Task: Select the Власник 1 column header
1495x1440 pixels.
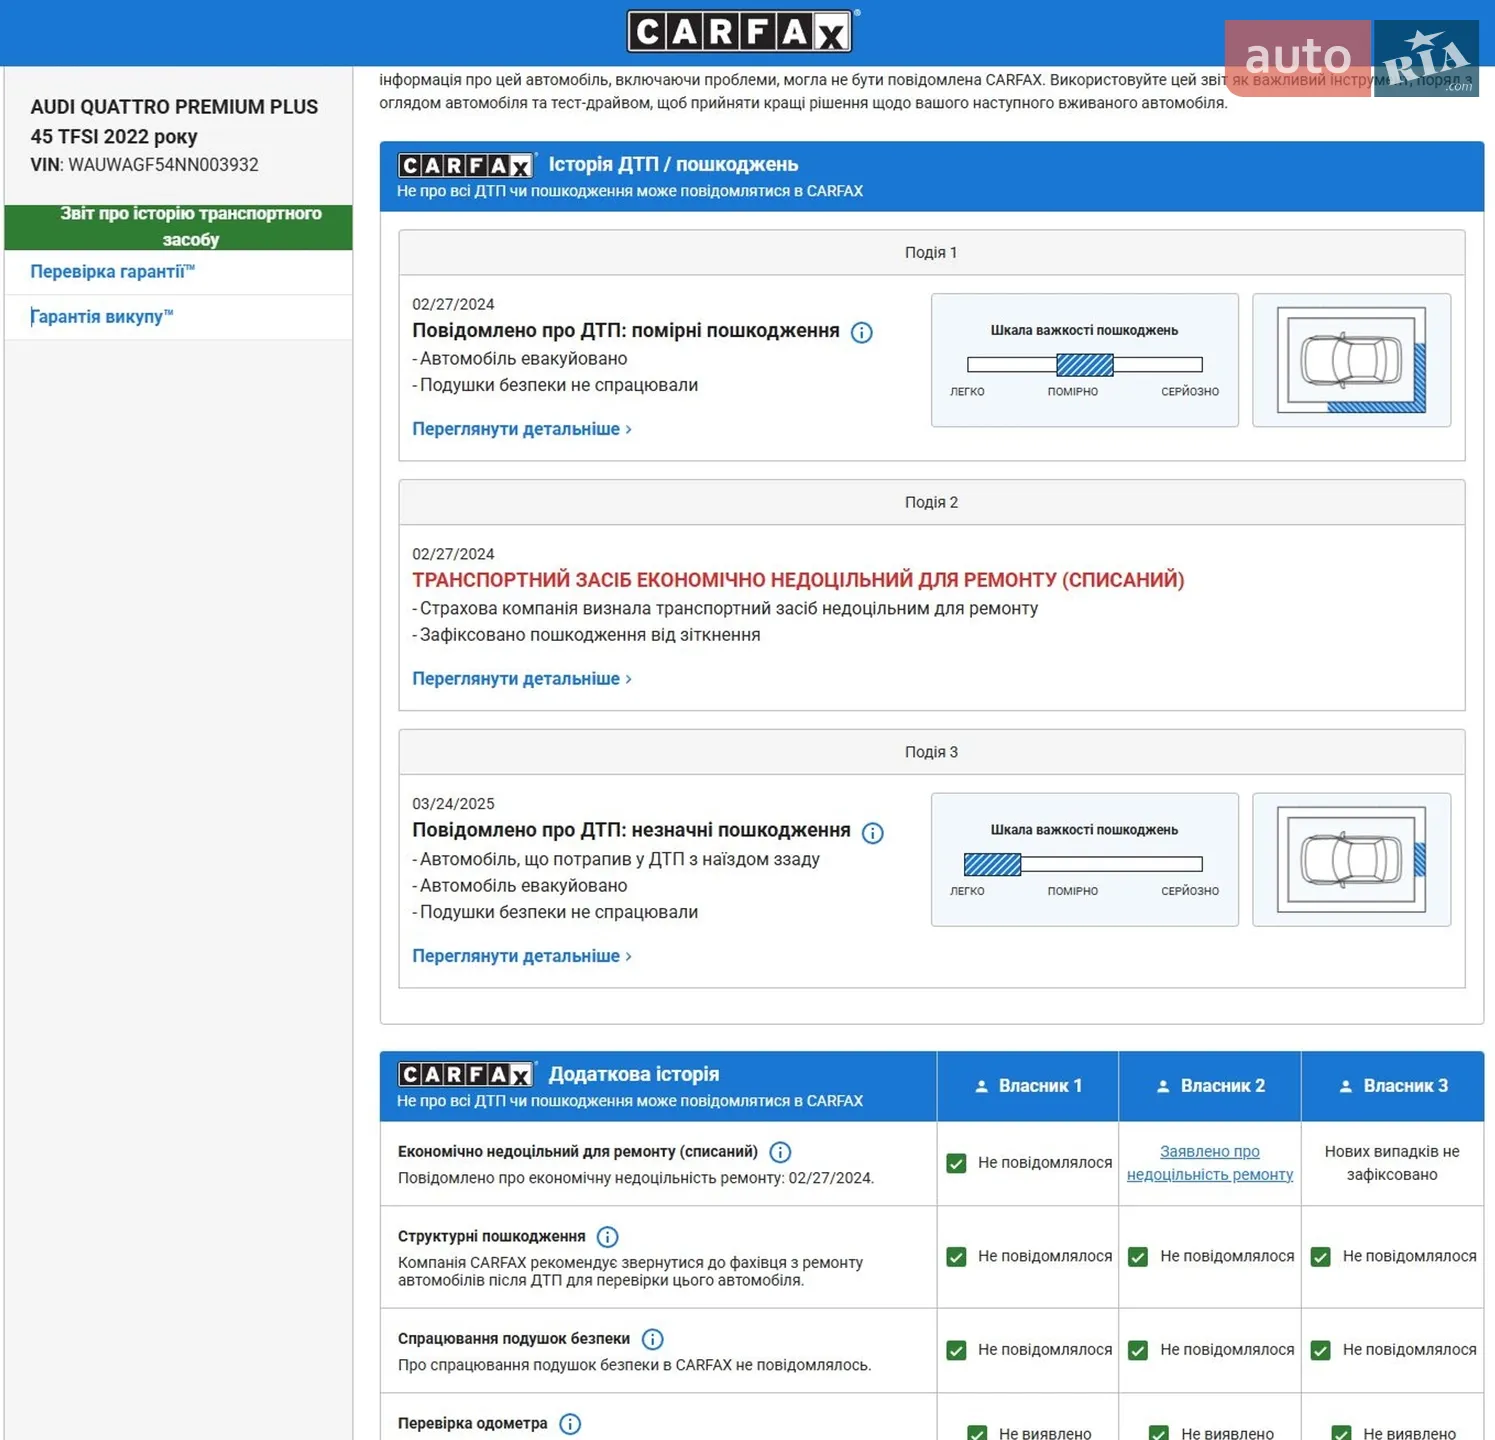Action: click(1028, 1086)
